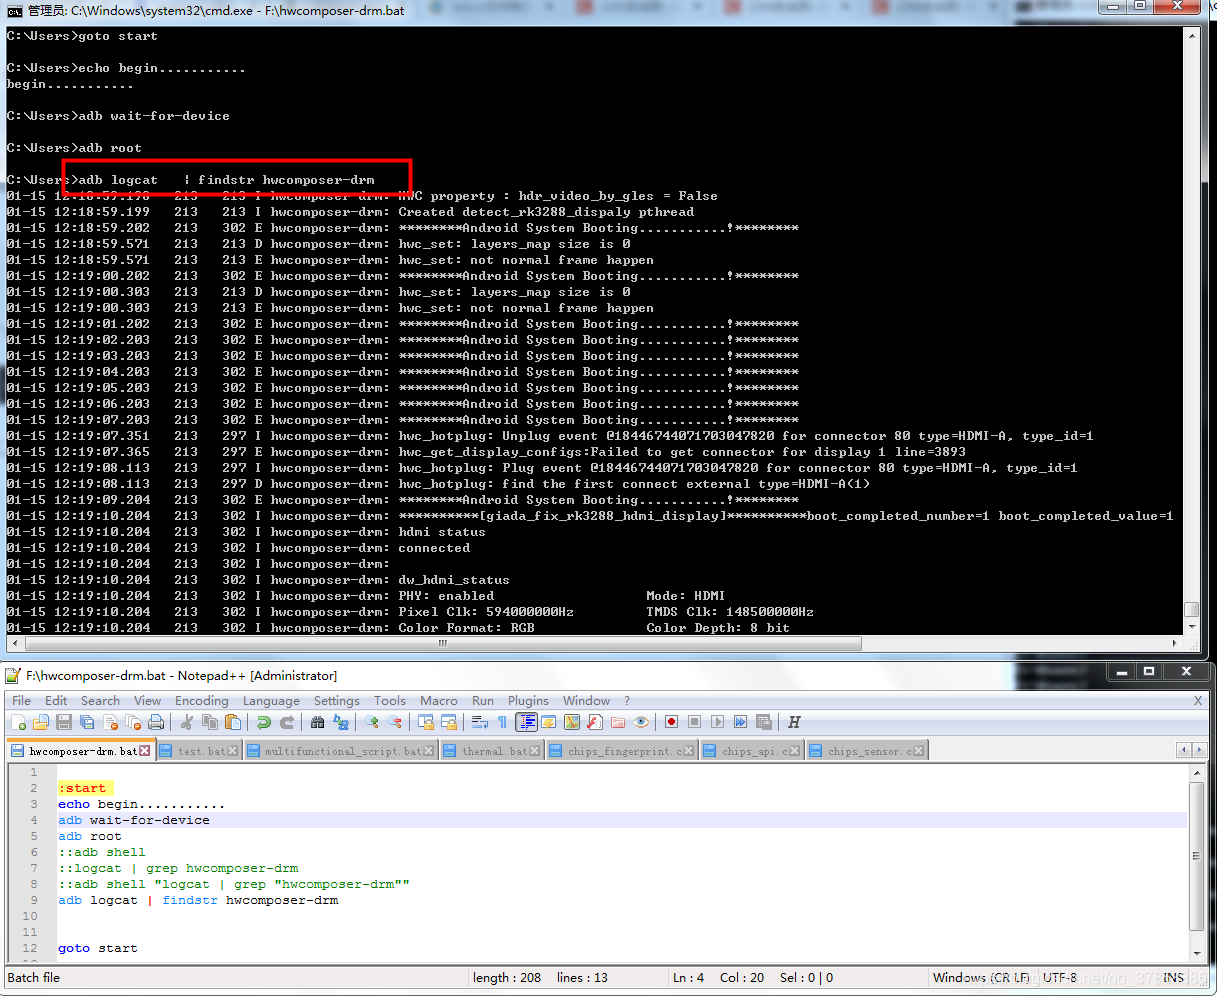Open Find with the binoculars icon
This screenshot has height=997, width=1217.
coord(318,722)
